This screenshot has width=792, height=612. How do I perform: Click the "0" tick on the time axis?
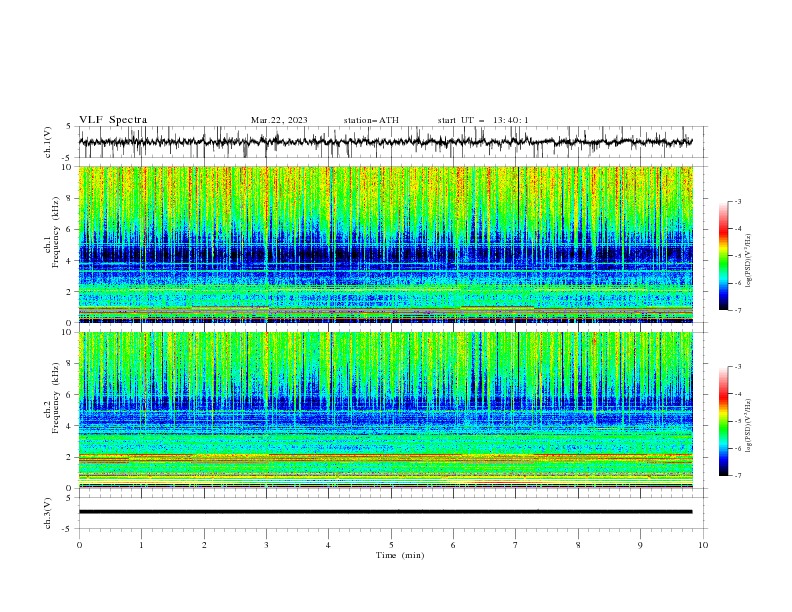coord(79,545)
